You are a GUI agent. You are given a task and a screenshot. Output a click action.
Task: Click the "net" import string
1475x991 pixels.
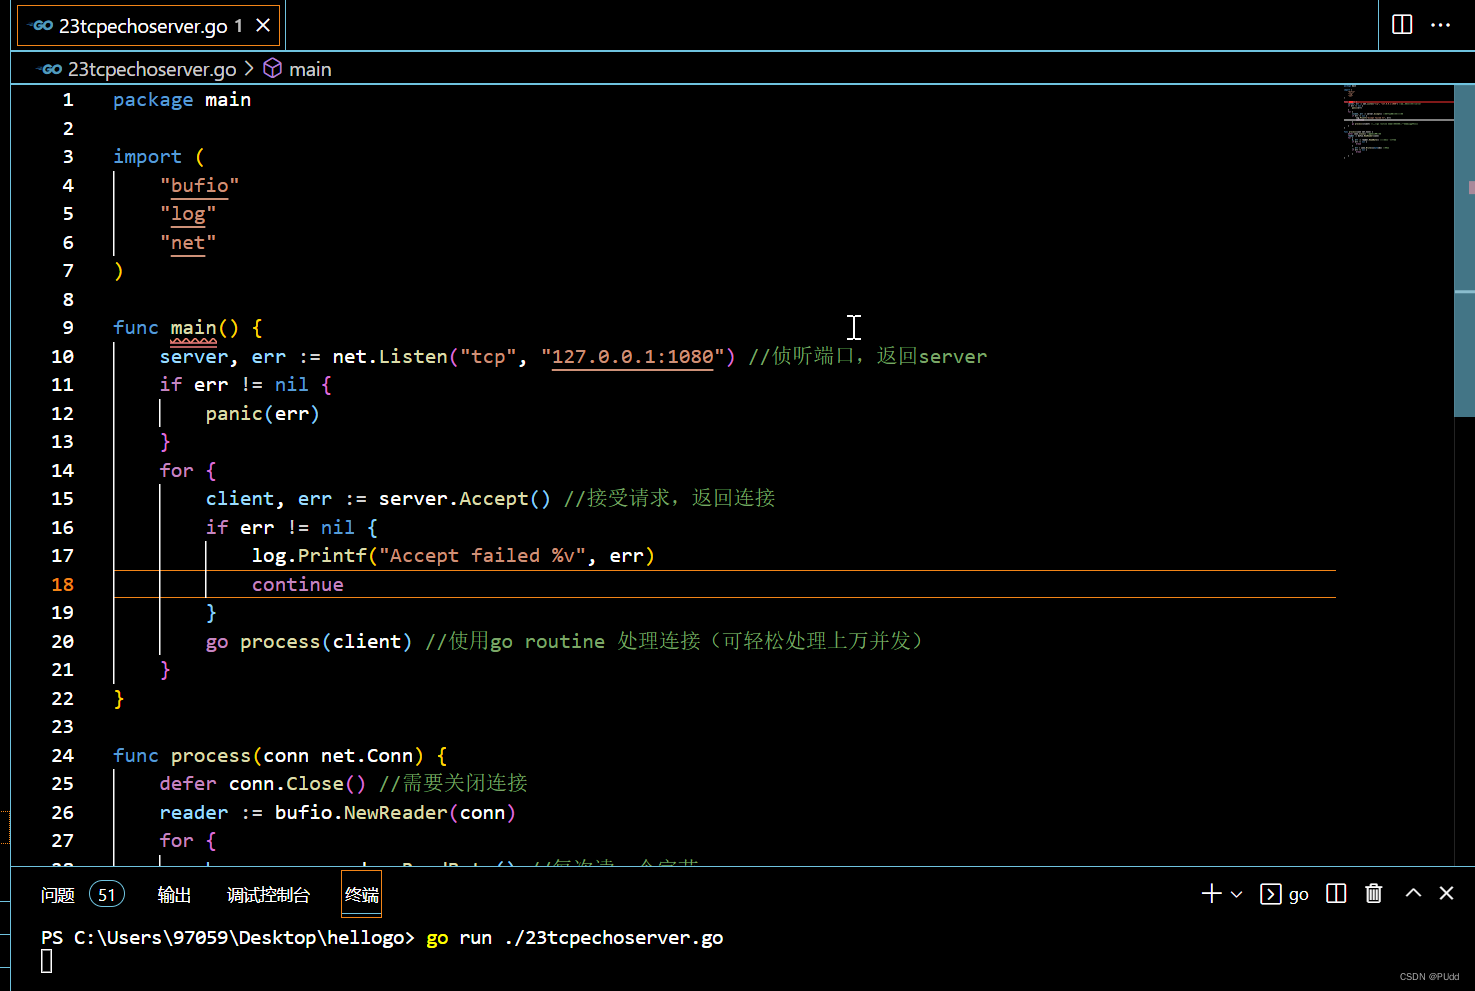tap(188, 242)
